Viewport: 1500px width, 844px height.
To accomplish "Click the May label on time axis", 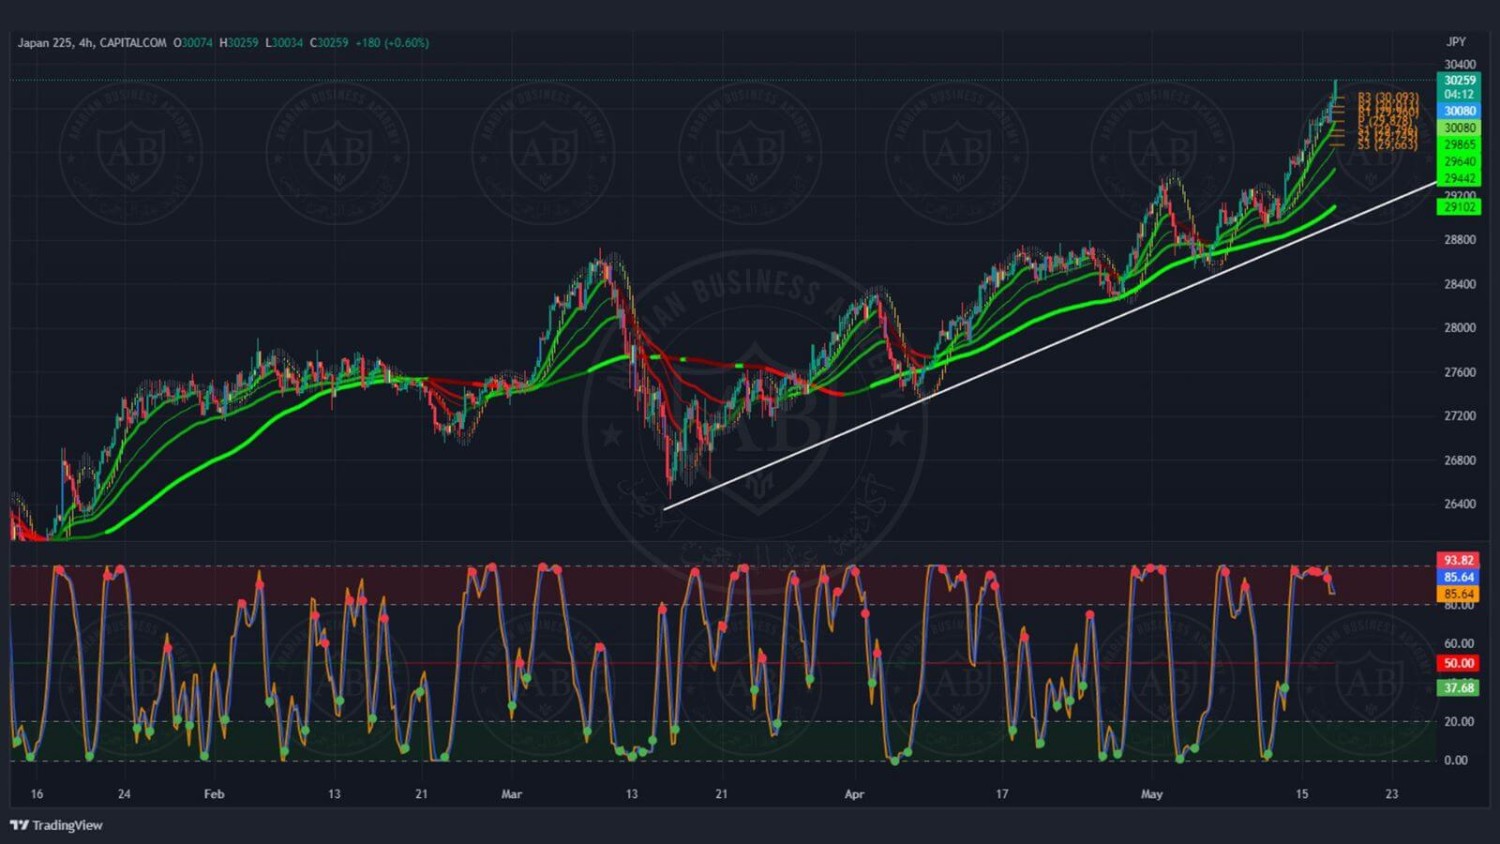I will (1152, 794).
